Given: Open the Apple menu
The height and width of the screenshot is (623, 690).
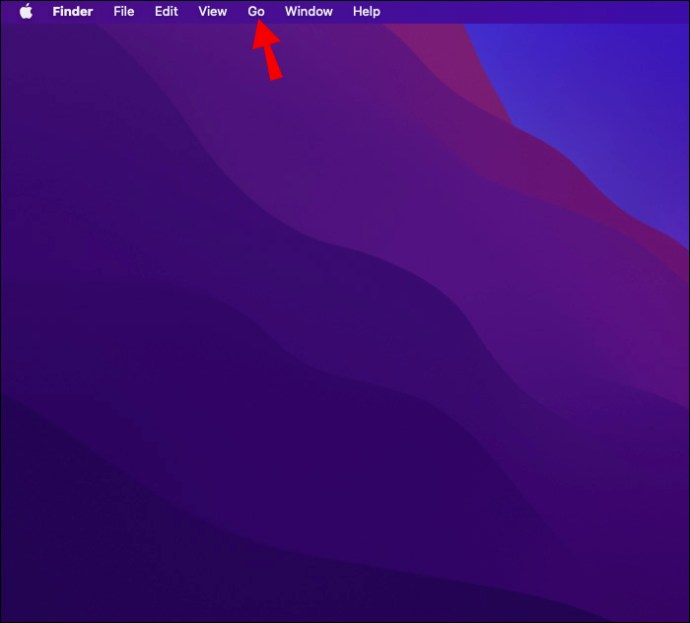Looking at the screenshot, I should click(26, 11).
